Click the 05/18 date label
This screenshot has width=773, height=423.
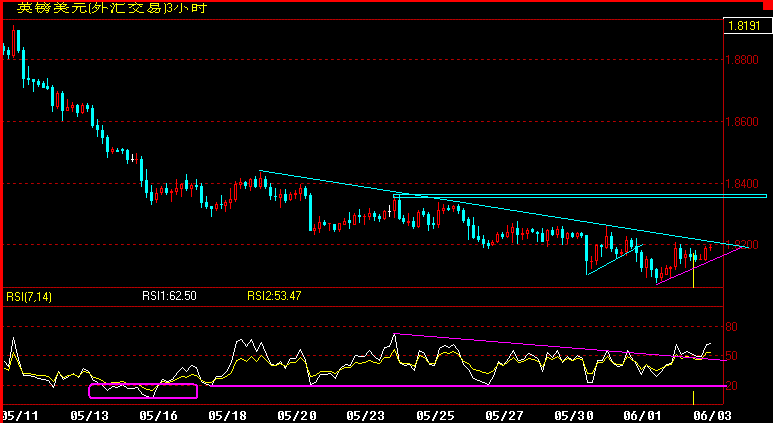(227, 416)
